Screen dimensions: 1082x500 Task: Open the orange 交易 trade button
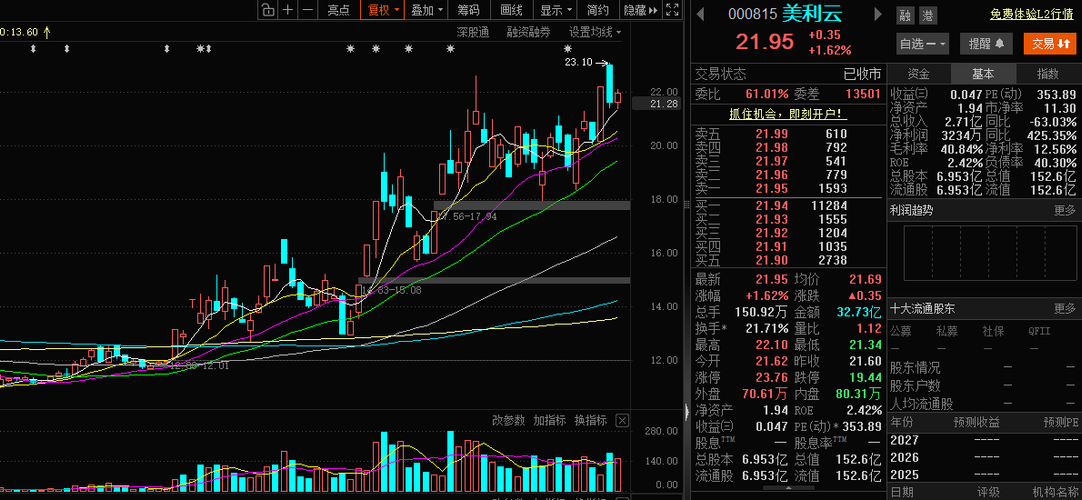tap(1050, 44)
